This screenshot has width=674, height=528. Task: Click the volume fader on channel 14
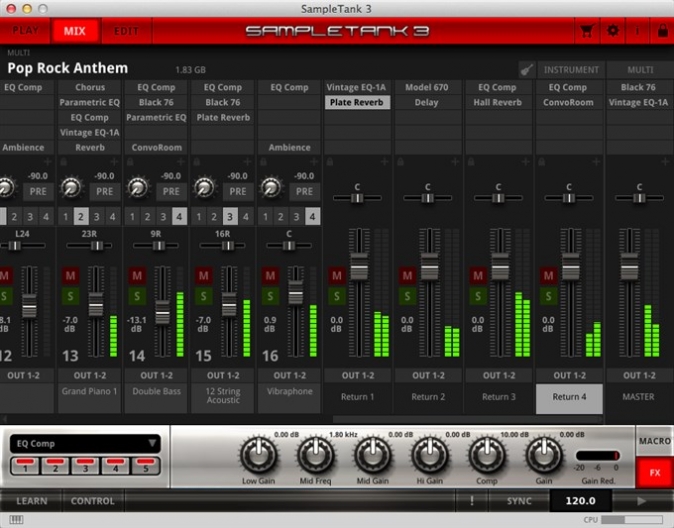162,313
